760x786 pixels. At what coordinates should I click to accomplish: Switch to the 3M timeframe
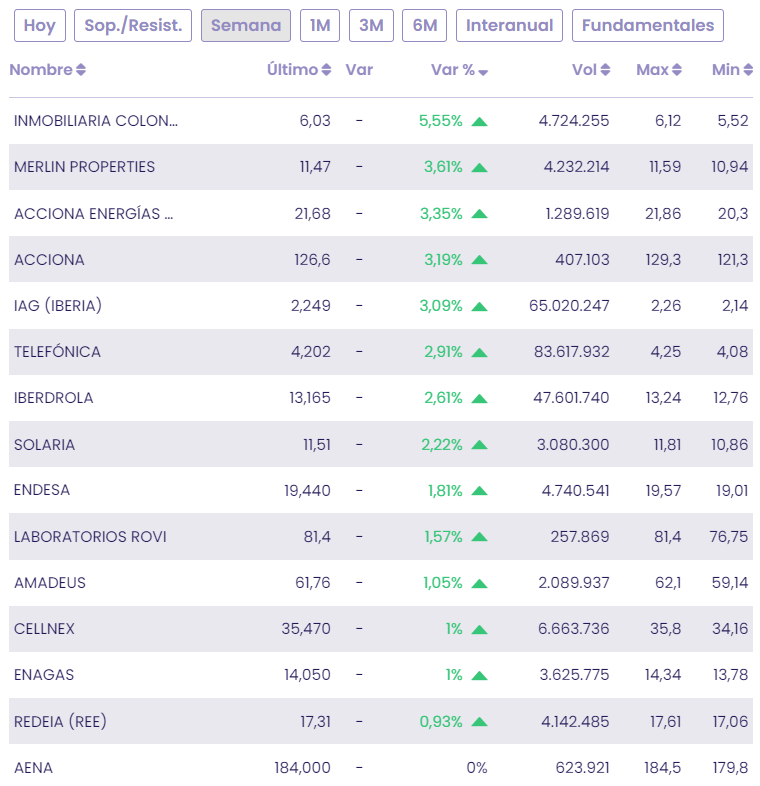click(x=371, y=26)
